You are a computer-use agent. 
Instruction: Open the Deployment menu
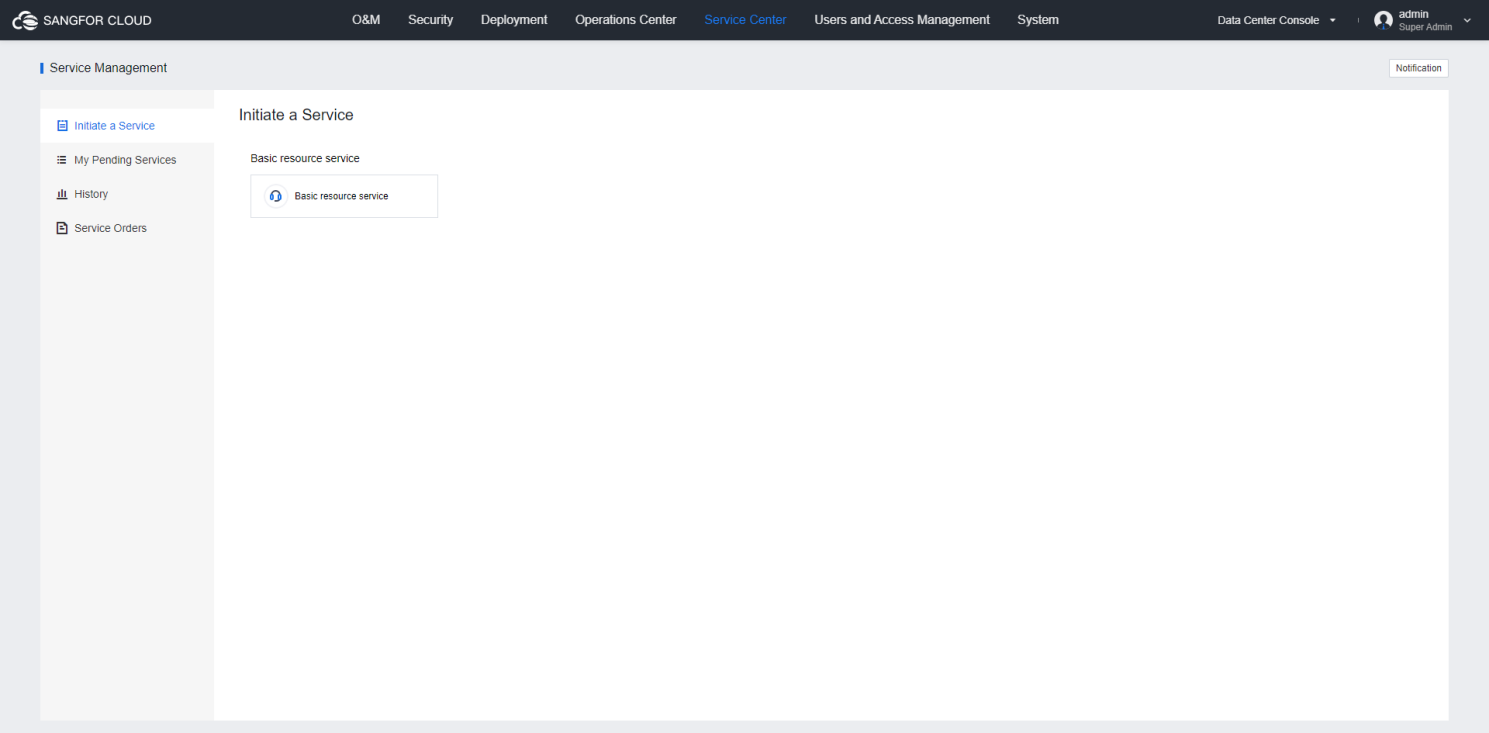(x=514, y=20)
